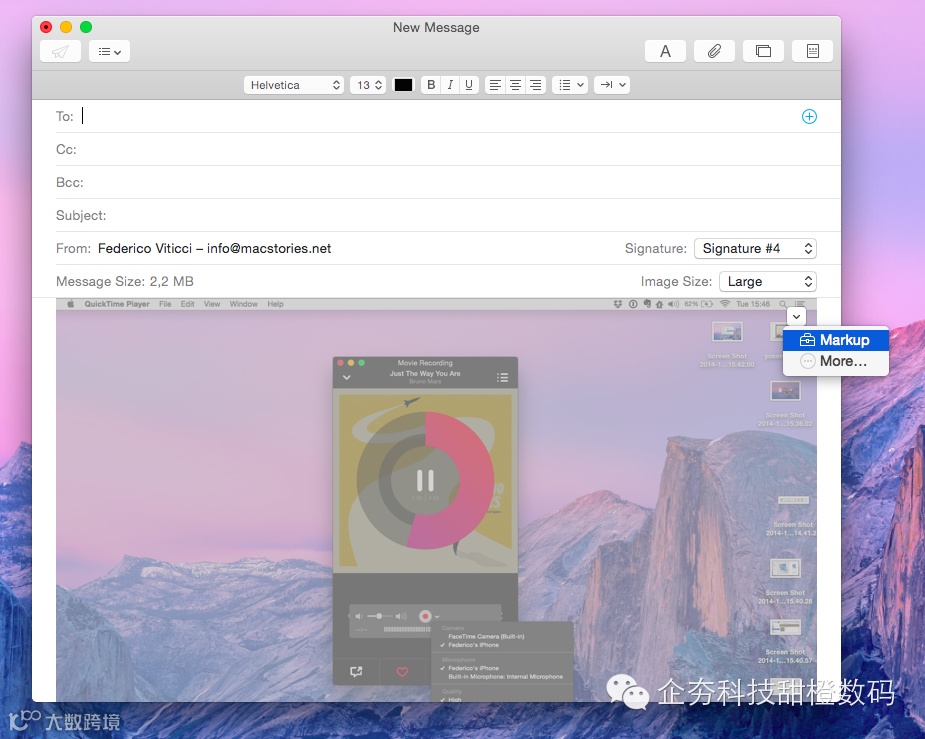Center align the text

pyautogui.click(x=516, y=85)
